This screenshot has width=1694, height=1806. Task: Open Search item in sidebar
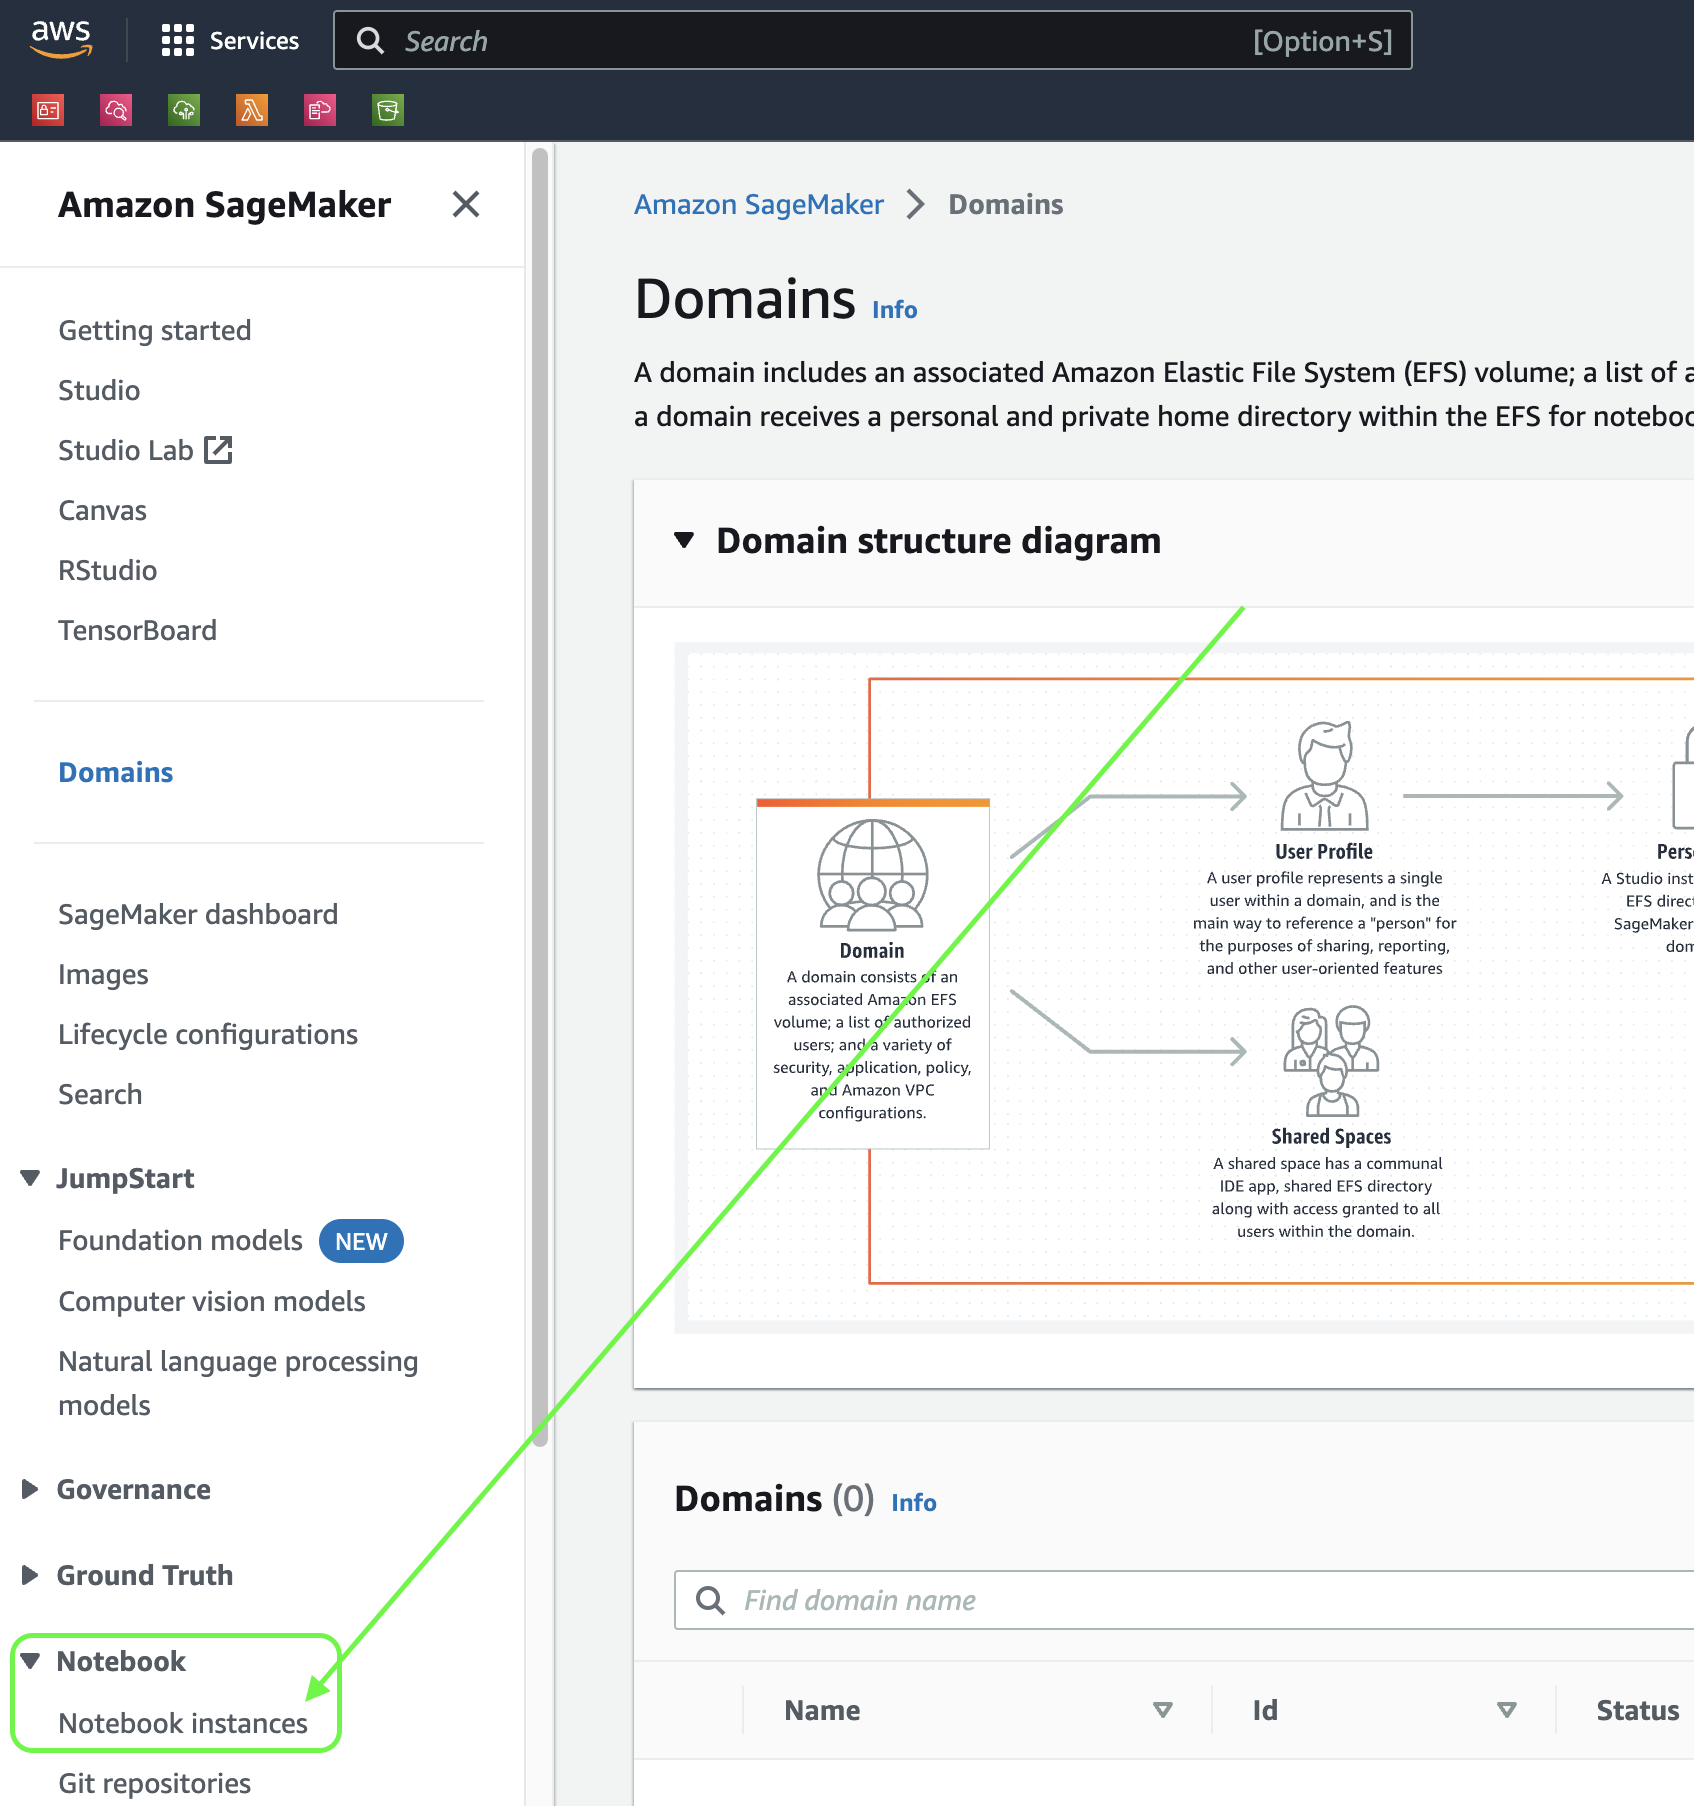[x=100, y=1094]
